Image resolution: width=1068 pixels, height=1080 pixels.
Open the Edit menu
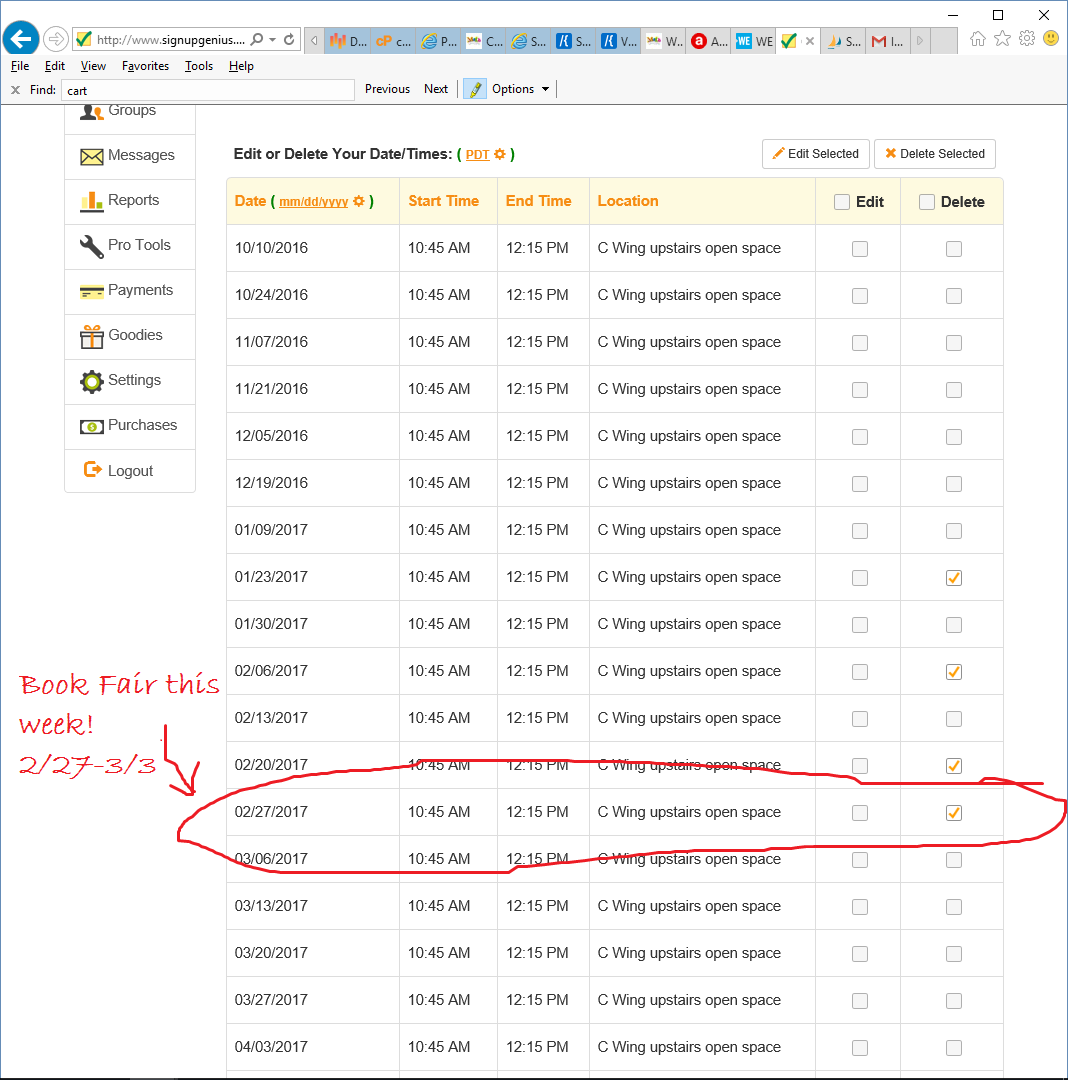(54, 66)
